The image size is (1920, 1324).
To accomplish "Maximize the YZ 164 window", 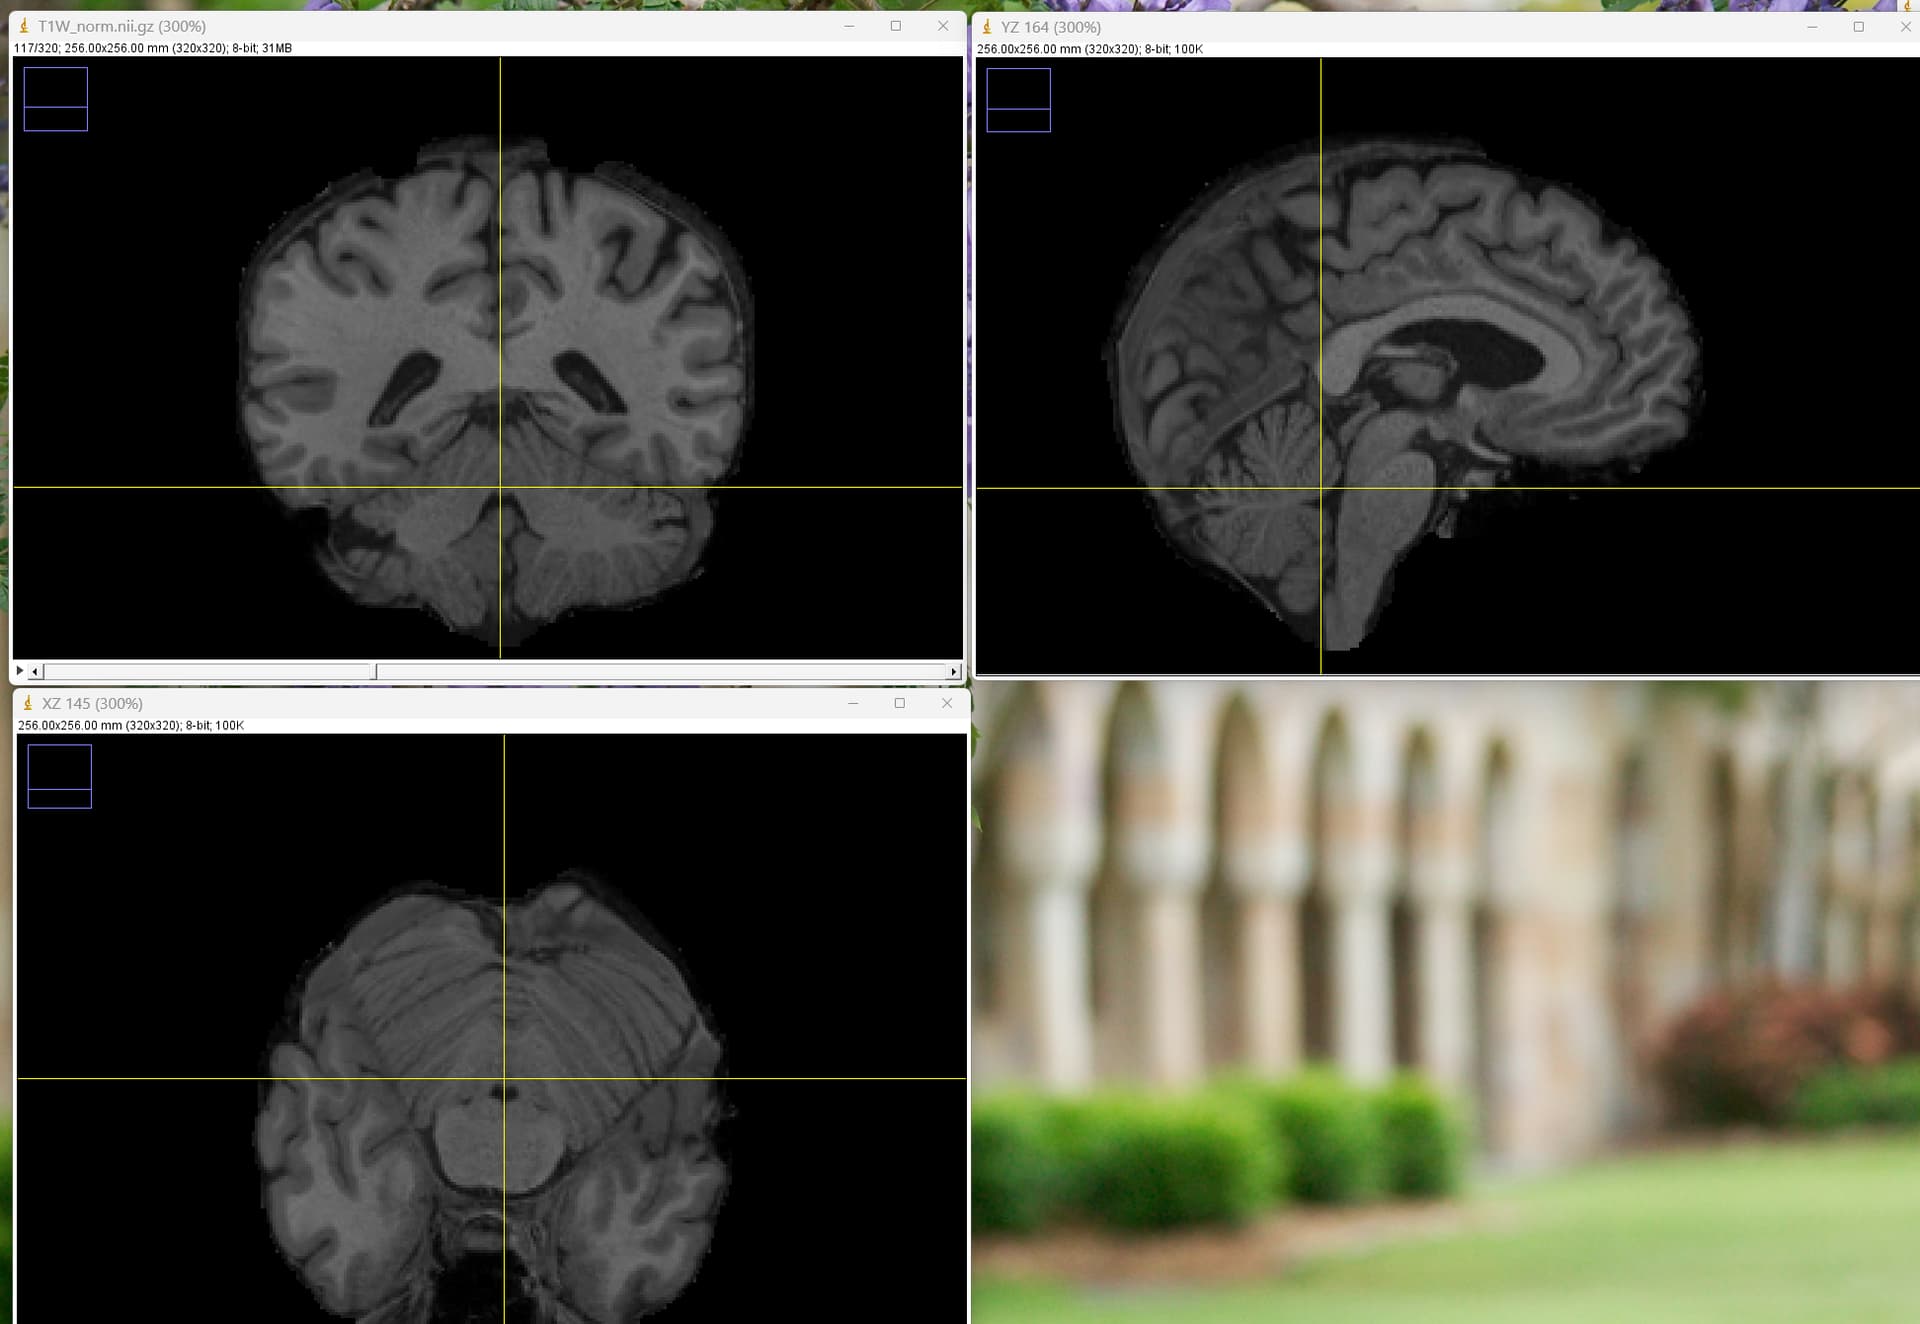I will point(1859,27).
